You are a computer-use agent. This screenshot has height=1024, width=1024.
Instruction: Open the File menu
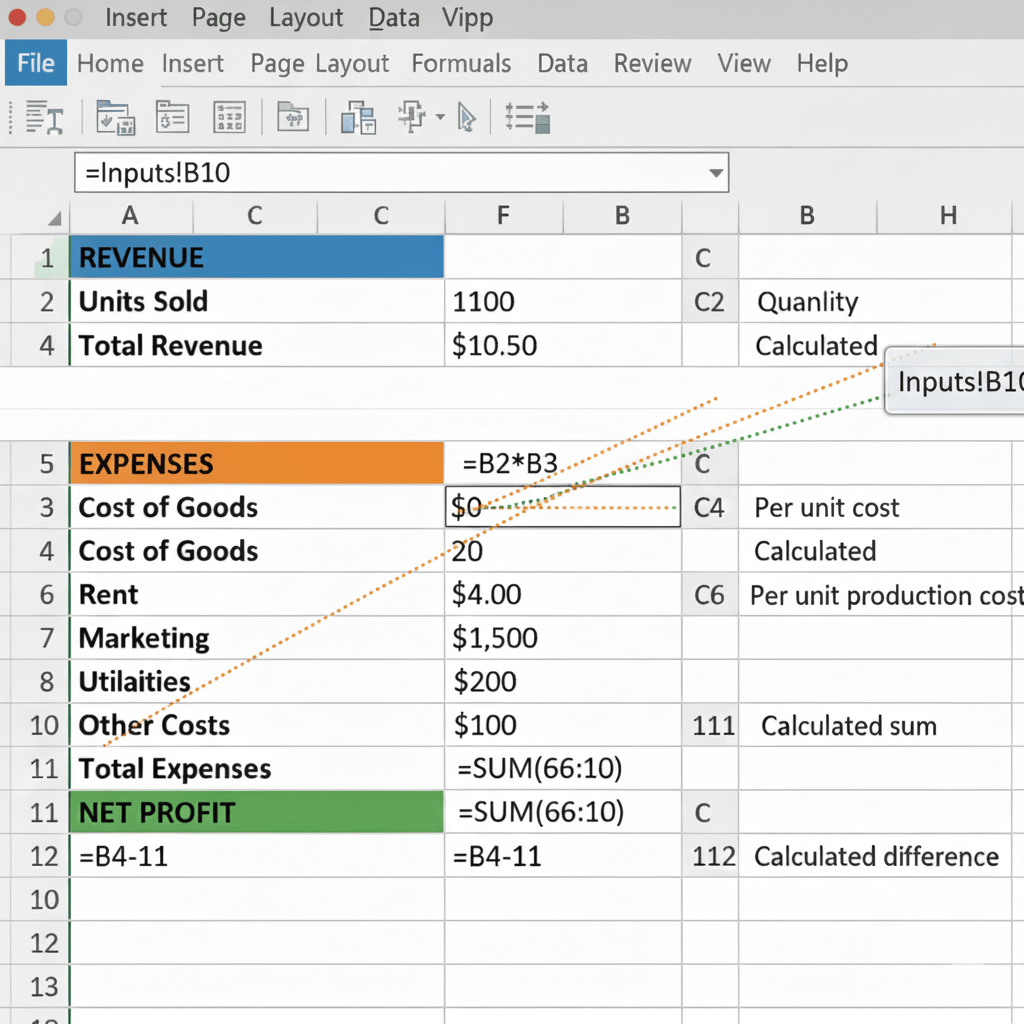(35, 62)
